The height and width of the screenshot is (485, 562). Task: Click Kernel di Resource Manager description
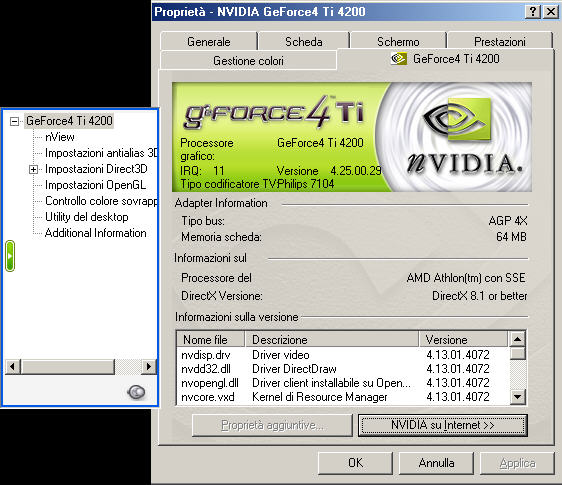coord(320,397)
